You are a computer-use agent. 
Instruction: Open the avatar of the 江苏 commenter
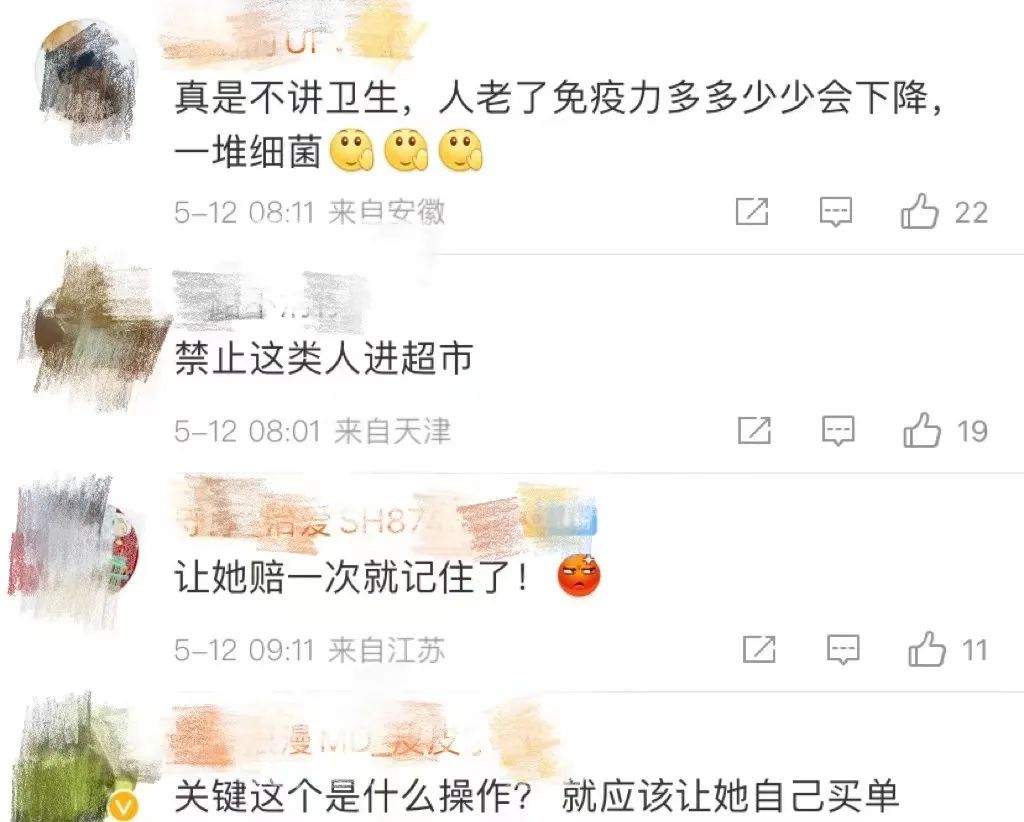pos(73,548)
